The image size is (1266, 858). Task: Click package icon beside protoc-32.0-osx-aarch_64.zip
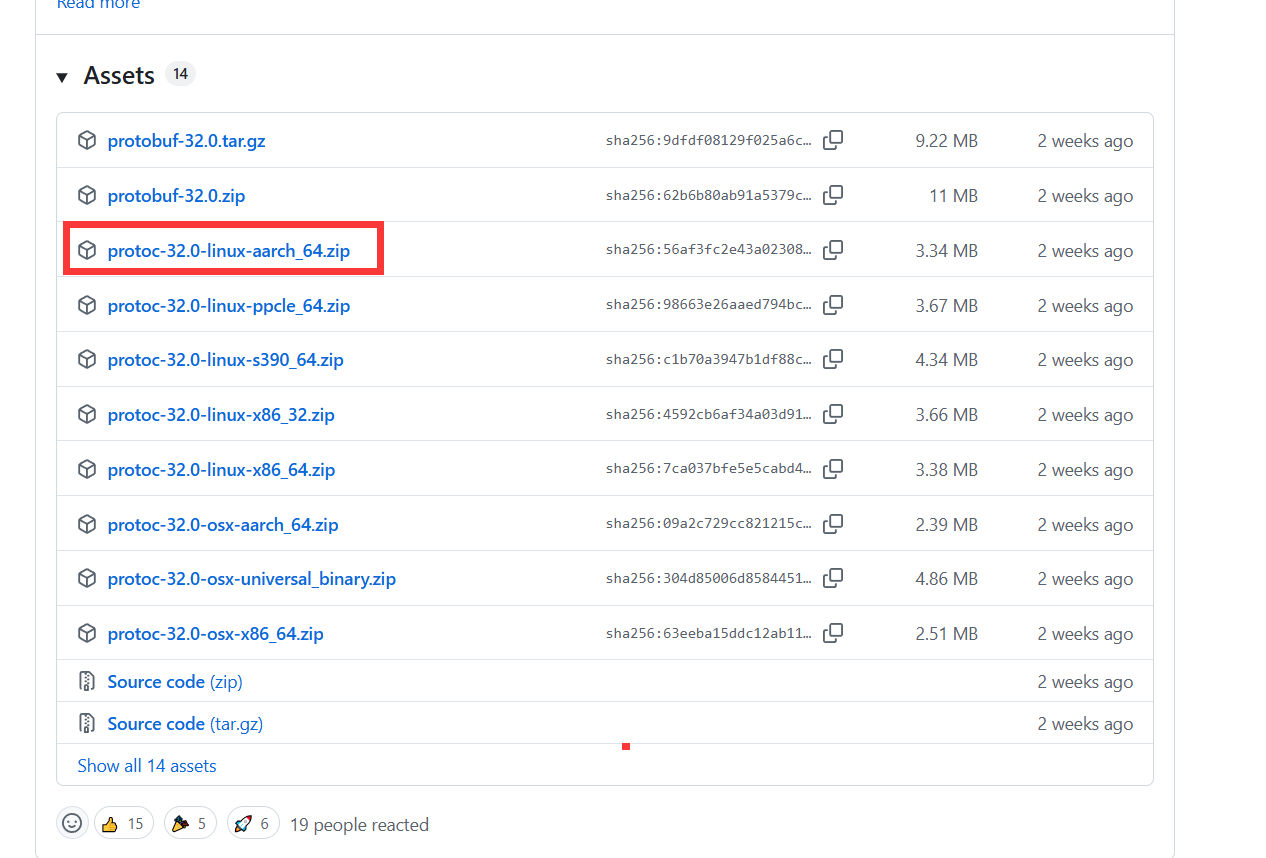click(x=87, y=524)
